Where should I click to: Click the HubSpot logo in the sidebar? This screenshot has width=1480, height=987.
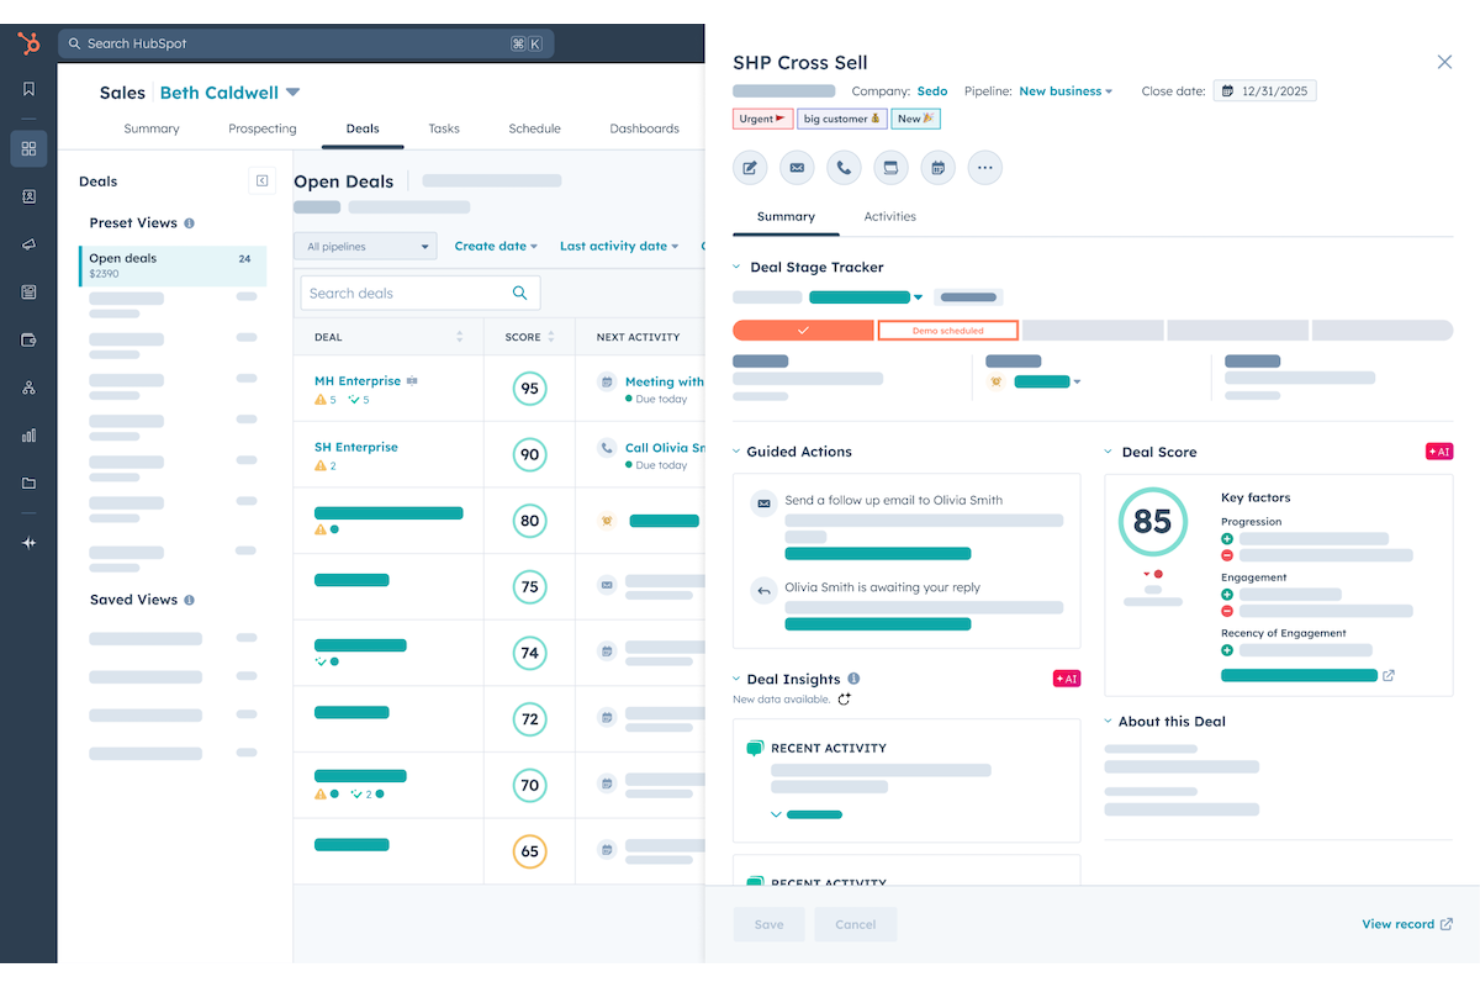click(28, 43)
